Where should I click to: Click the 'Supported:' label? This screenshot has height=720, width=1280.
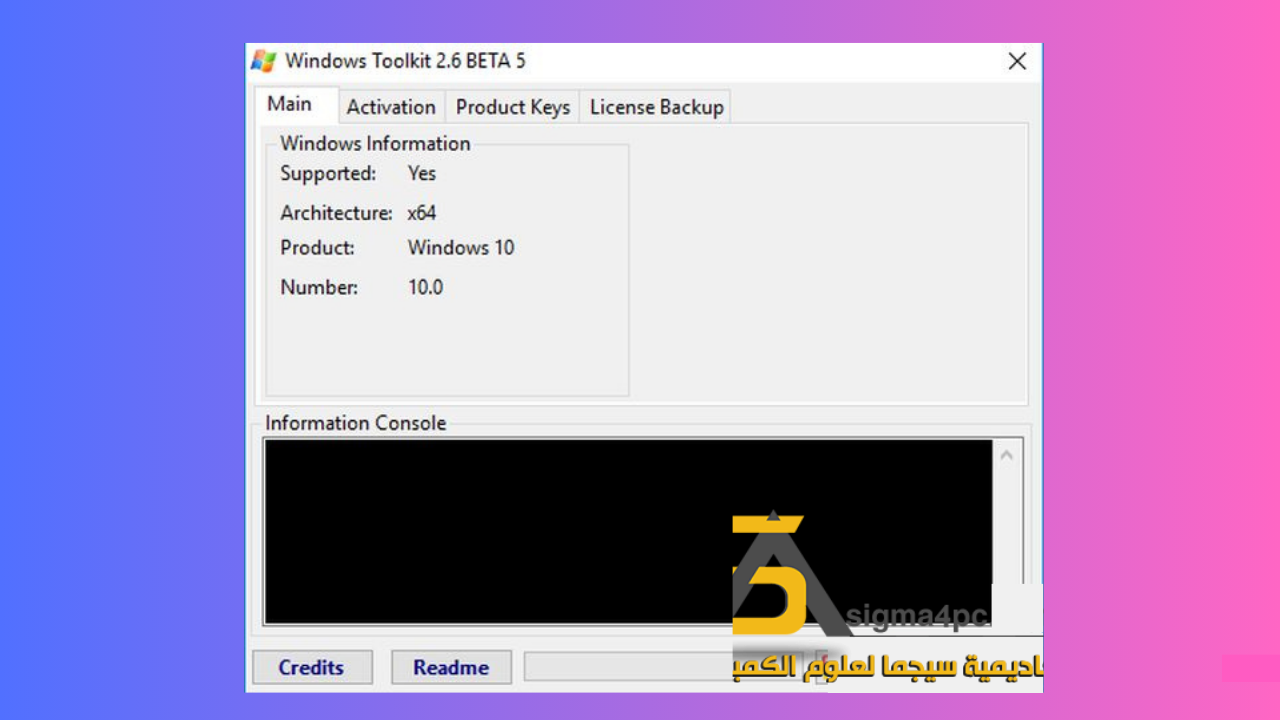pos(328,174)
